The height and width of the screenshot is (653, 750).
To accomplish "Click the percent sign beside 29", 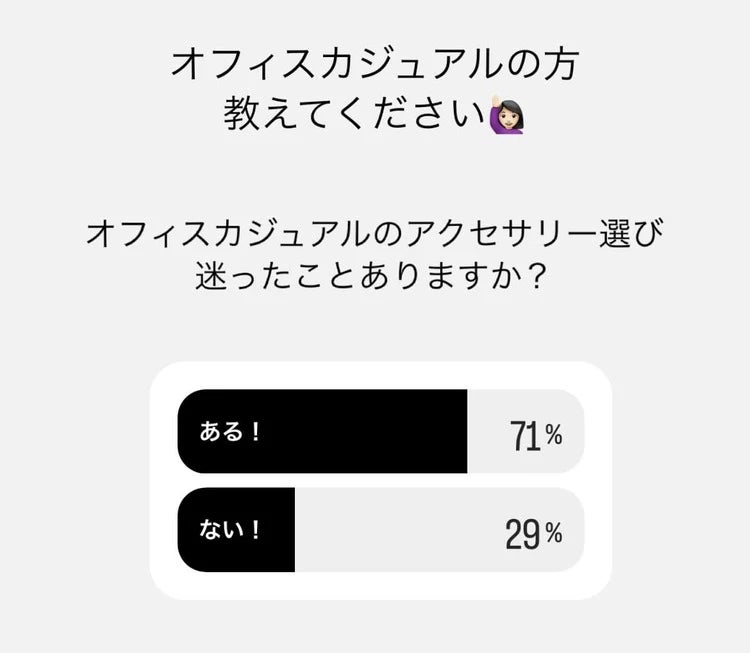I will pos(554,533).
